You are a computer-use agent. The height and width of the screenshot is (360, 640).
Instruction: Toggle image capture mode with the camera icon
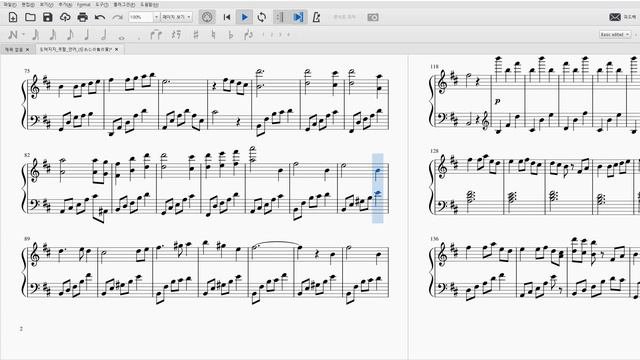click(373, 17)
